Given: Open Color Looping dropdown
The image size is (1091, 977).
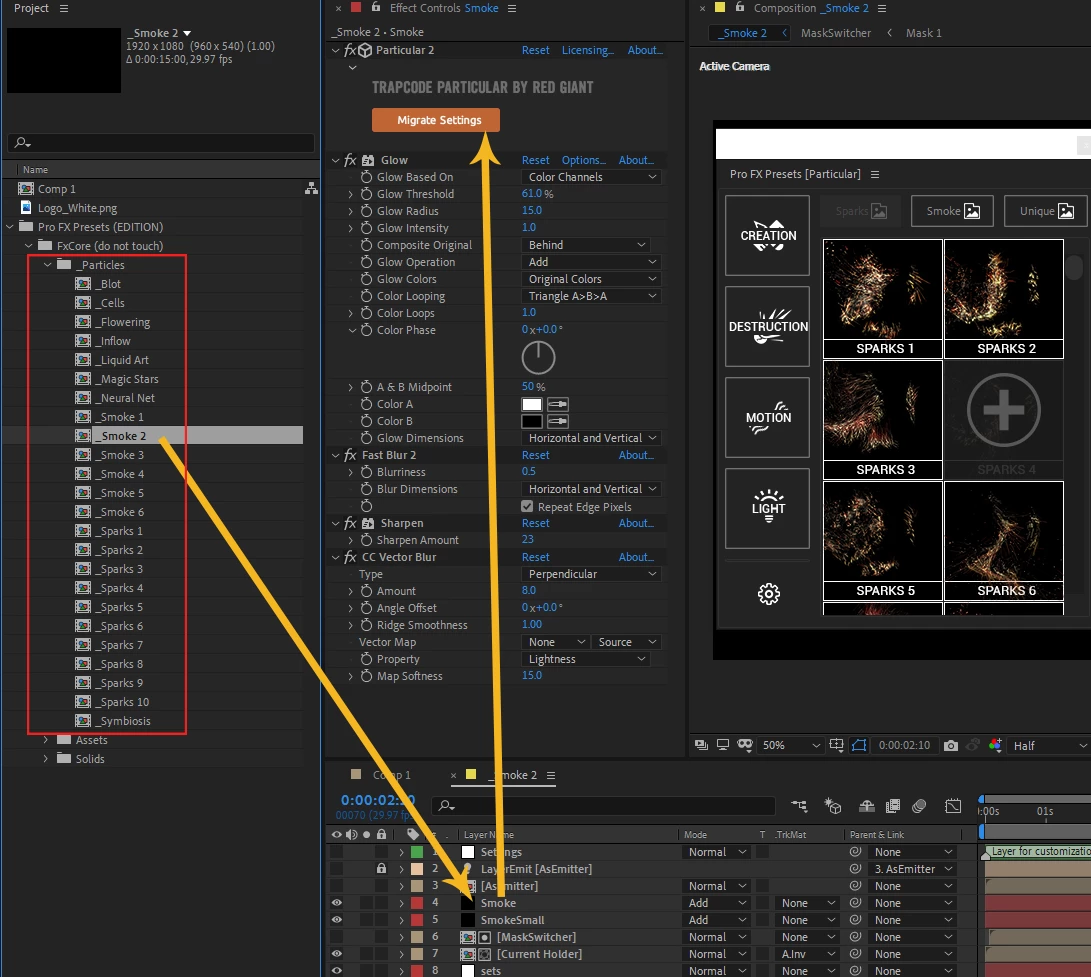Looking at the screenshot, I should tap(590, 296).
